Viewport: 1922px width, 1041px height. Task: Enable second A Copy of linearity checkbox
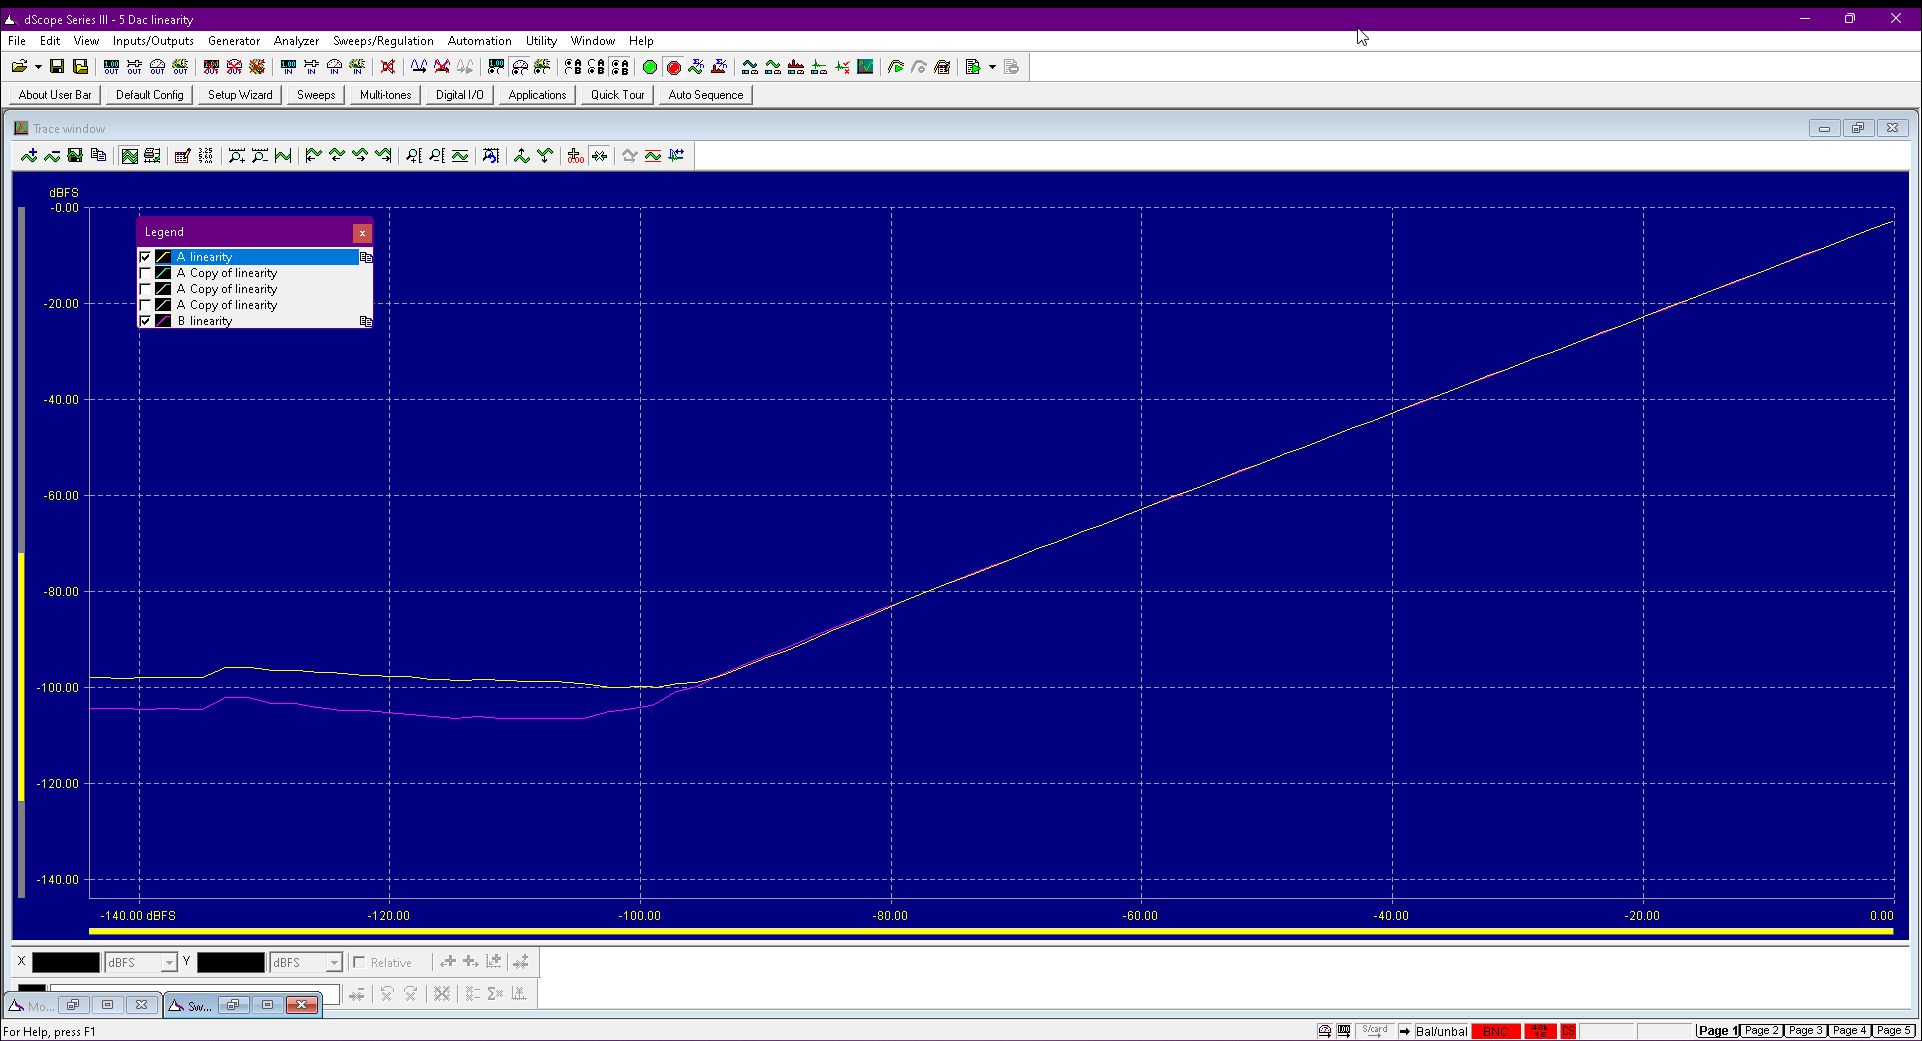(x=146, y=289)
